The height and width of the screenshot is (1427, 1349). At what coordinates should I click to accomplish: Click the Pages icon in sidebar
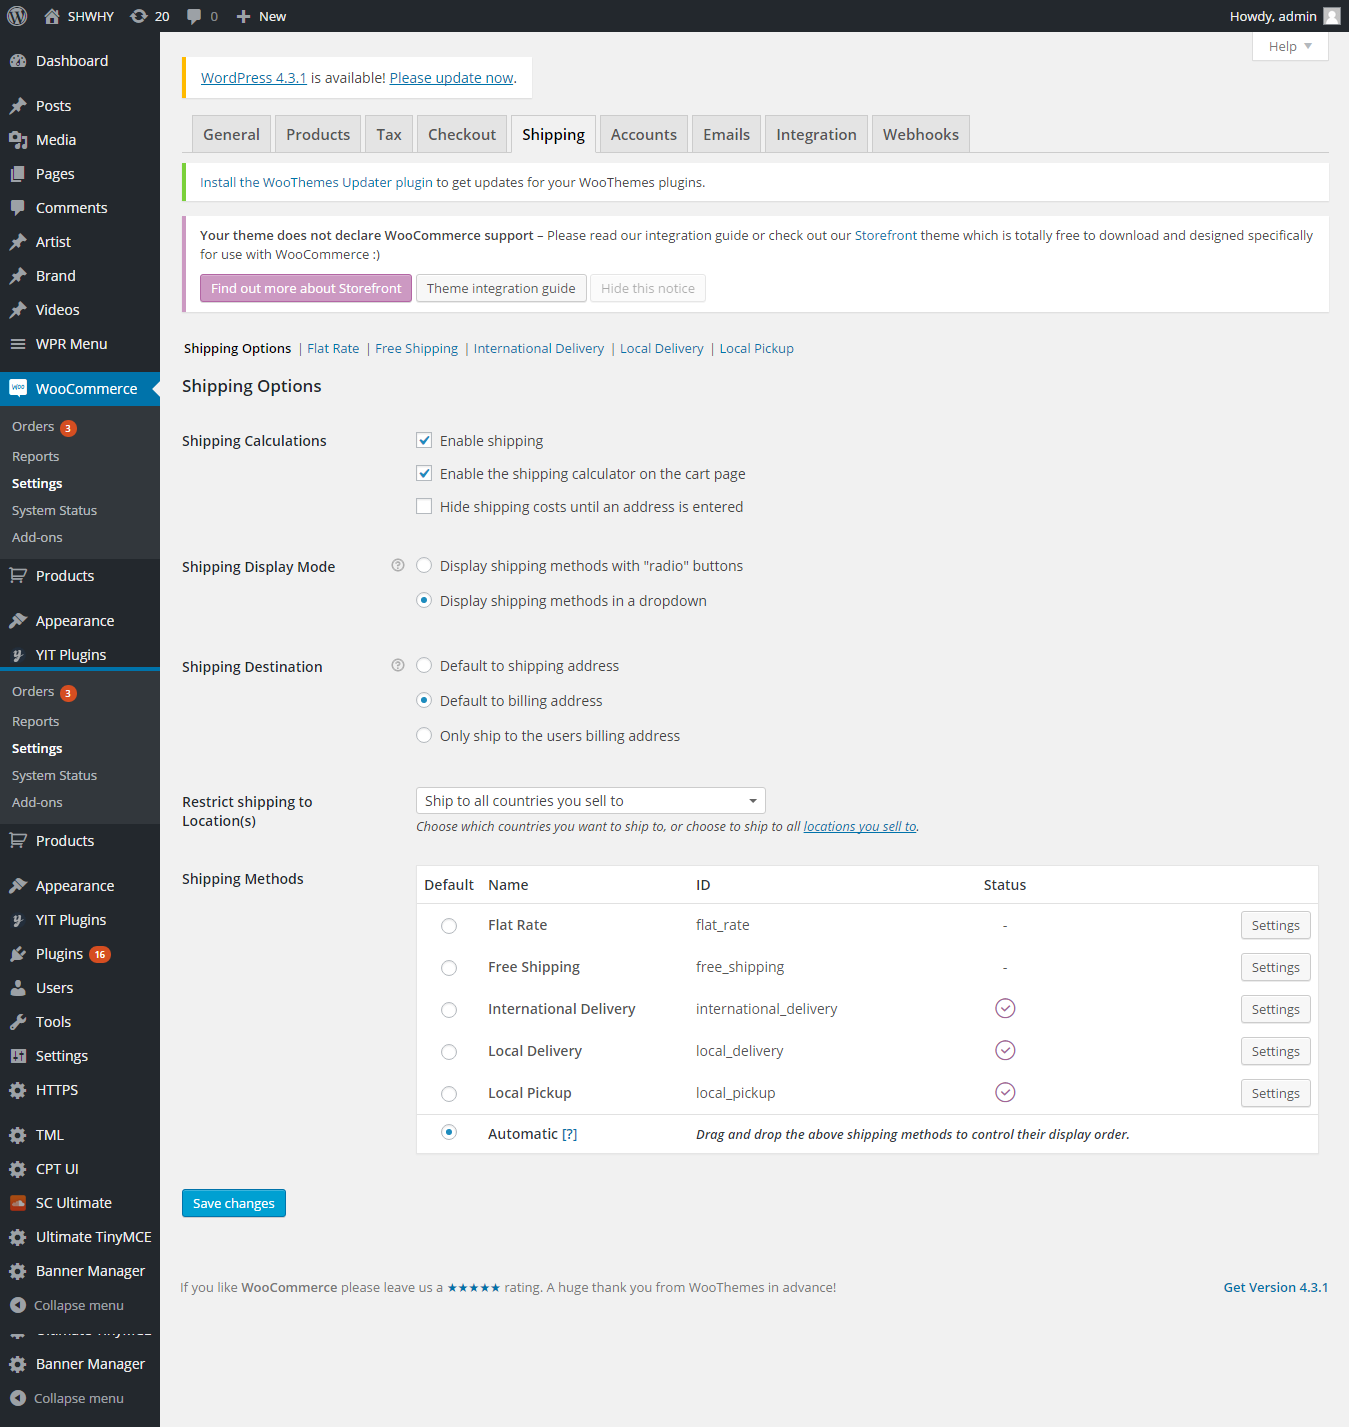pos(18,174)
